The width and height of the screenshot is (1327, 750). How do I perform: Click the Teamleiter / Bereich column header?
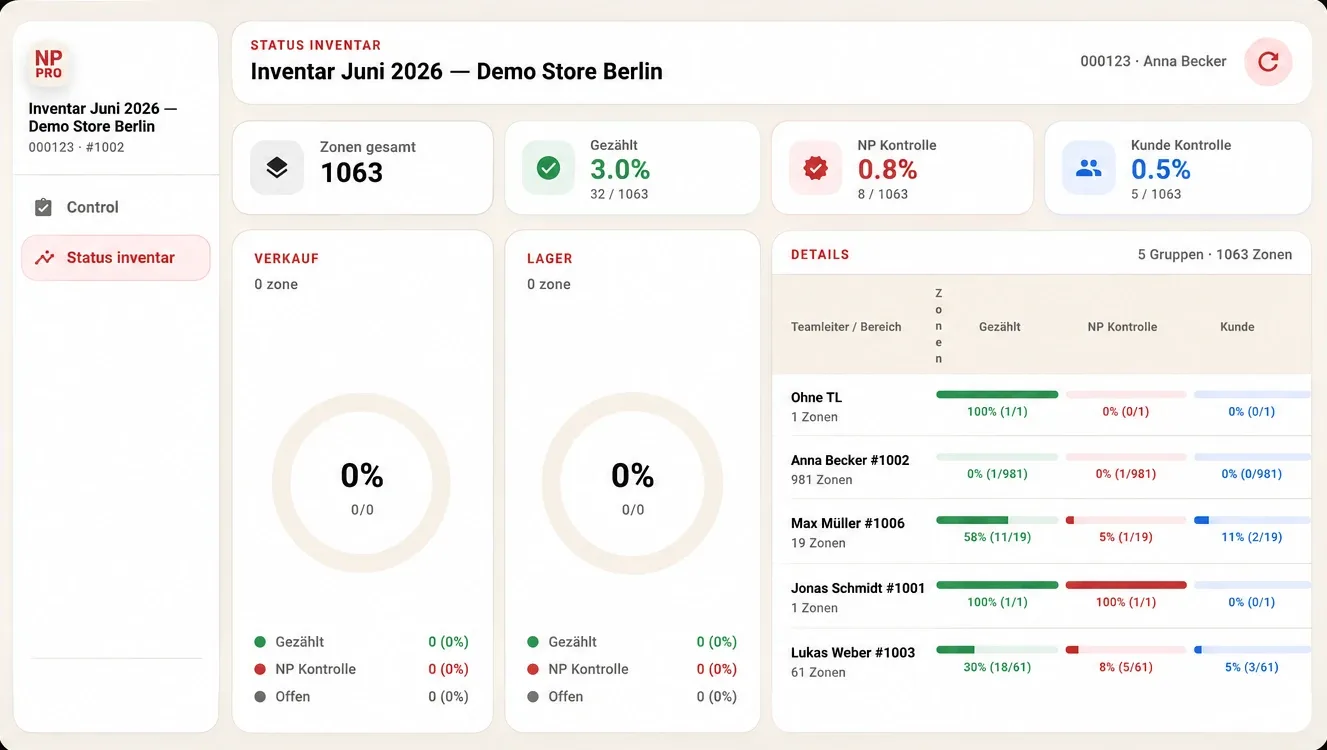[x=846, y=327]
